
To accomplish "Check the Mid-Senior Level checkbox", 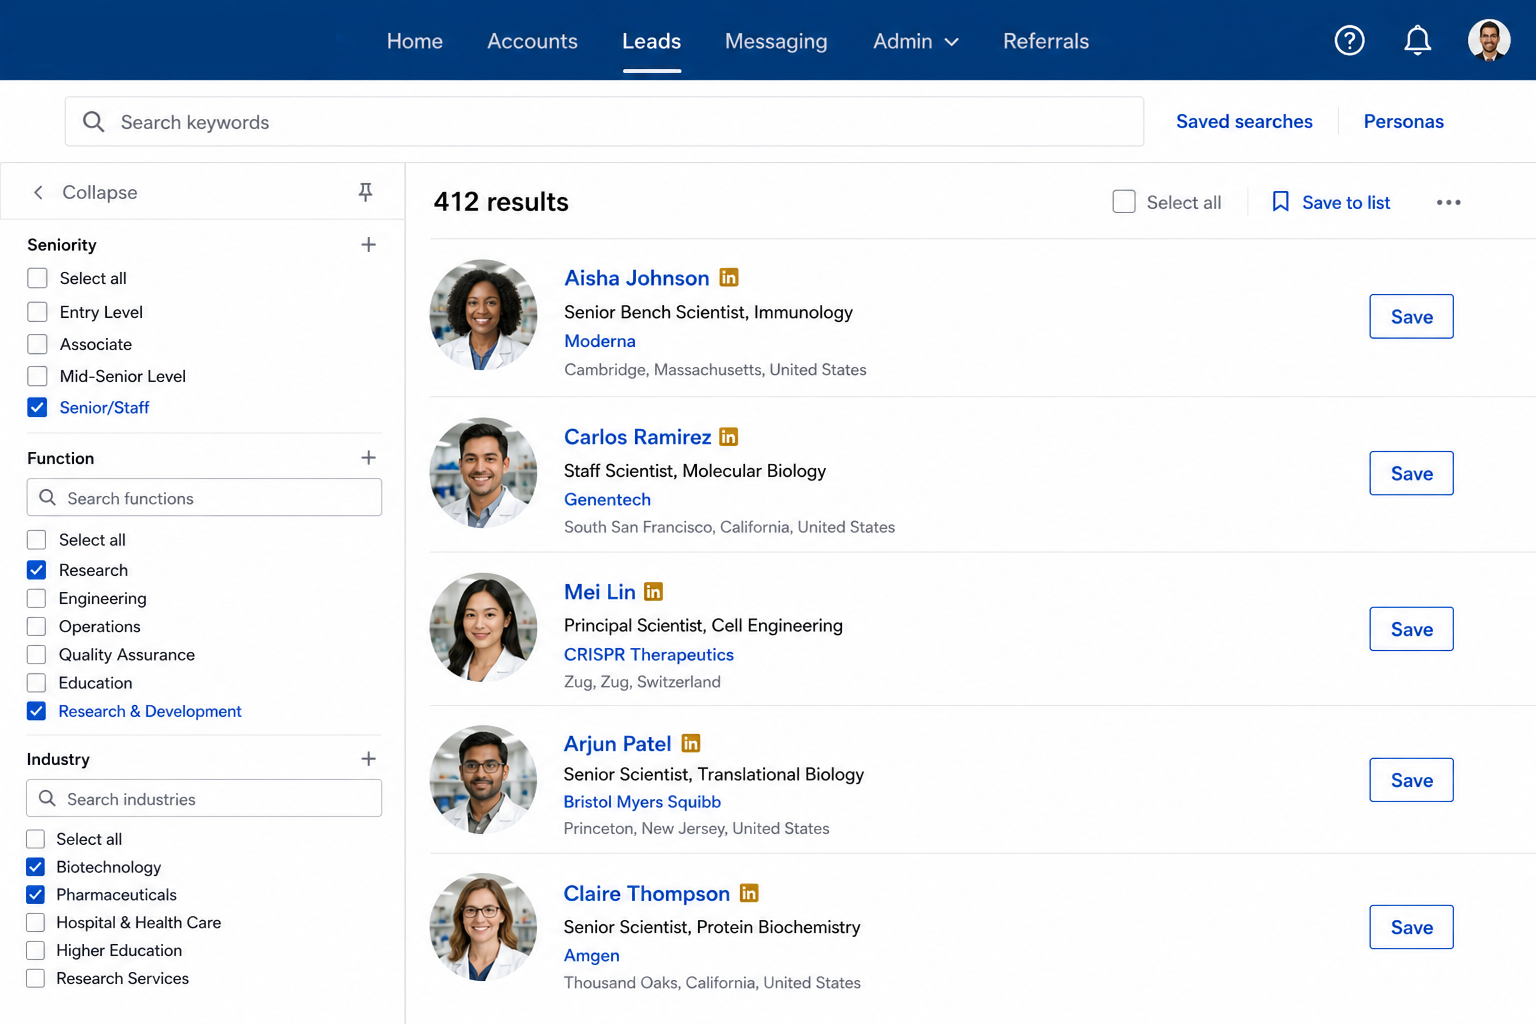I will pos(37,375).
